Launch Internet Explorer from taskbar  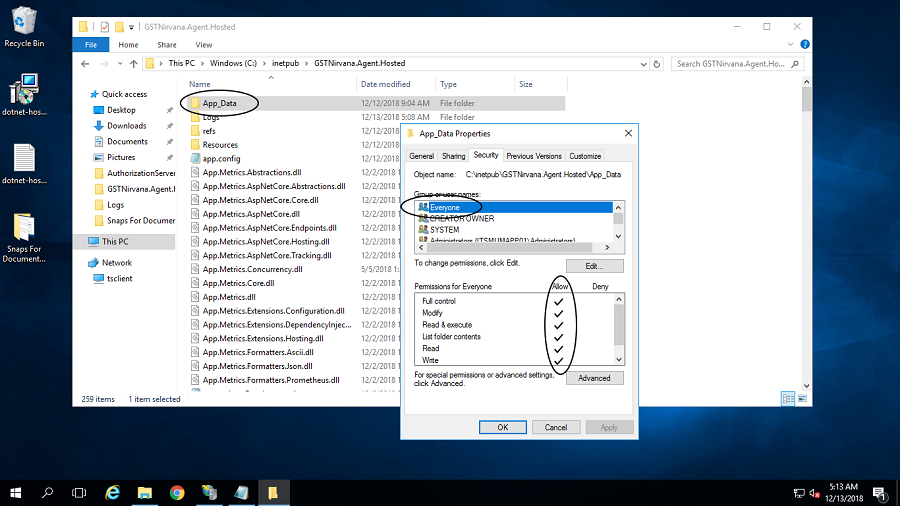coord(112,492)
